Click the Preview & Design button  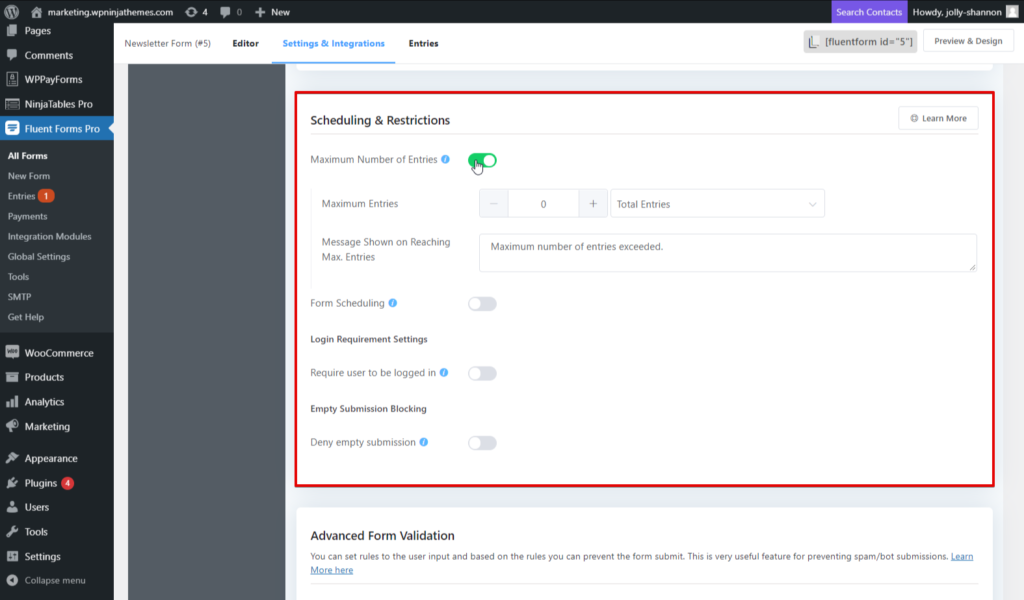coord(968,41)
